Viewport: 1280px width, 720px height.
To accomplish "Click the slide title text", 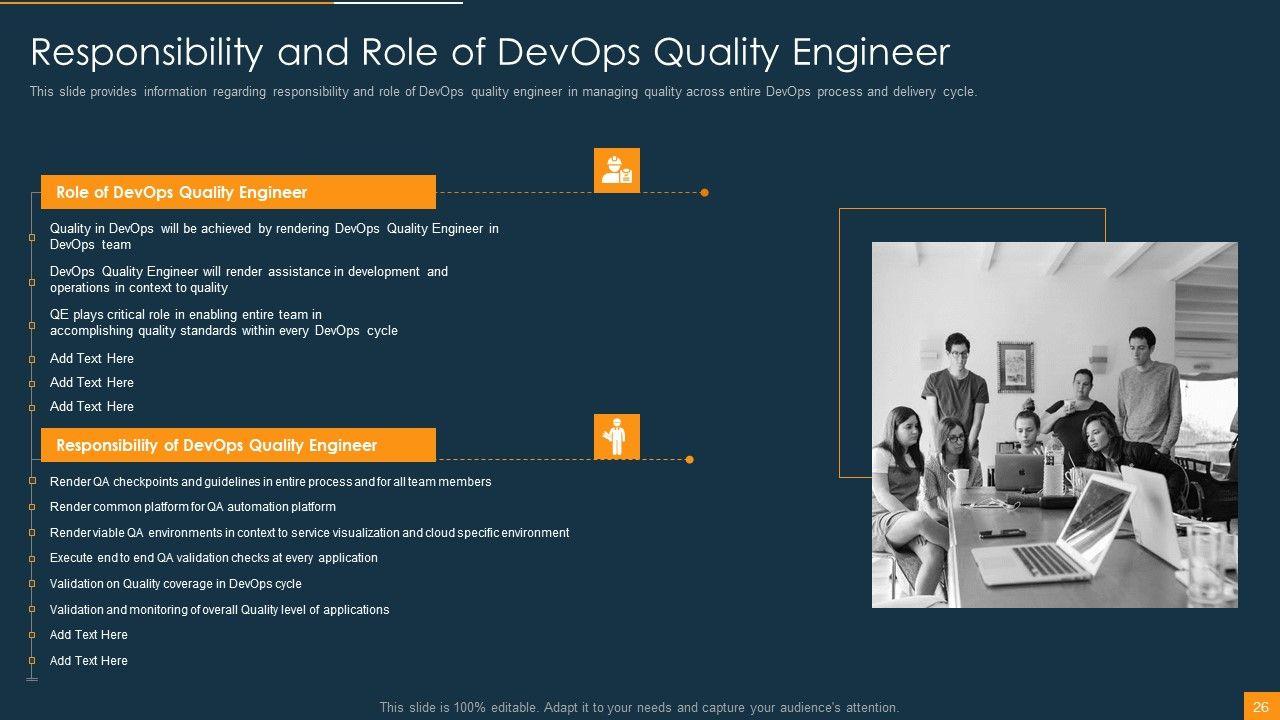I will coord(490,52).
